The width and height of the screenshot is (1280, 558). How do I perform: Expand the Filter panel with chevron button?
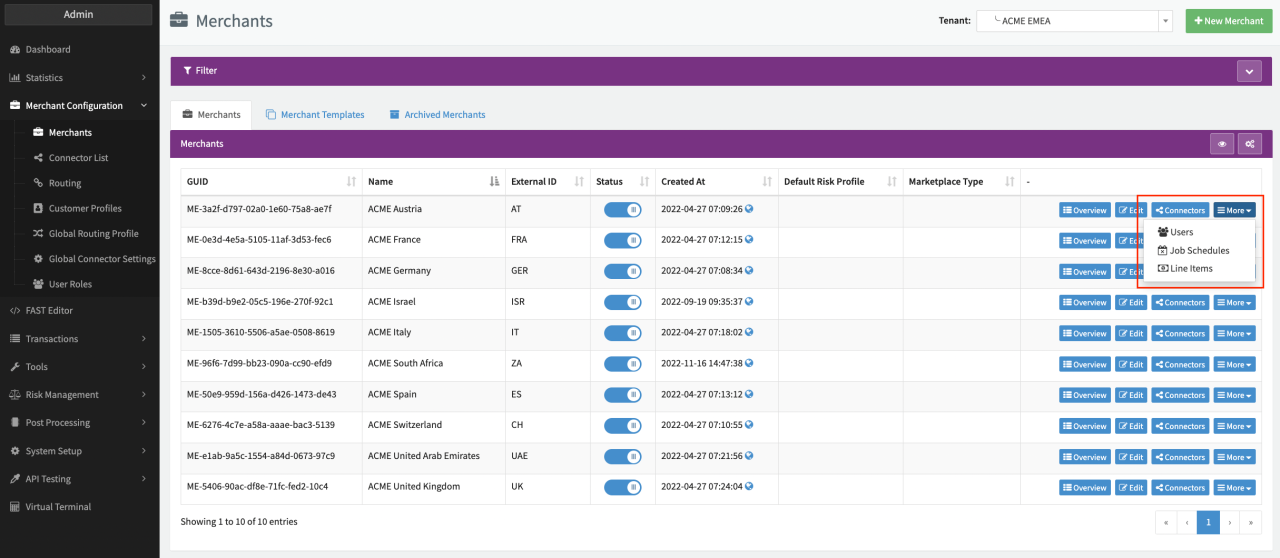(1249, 71)
